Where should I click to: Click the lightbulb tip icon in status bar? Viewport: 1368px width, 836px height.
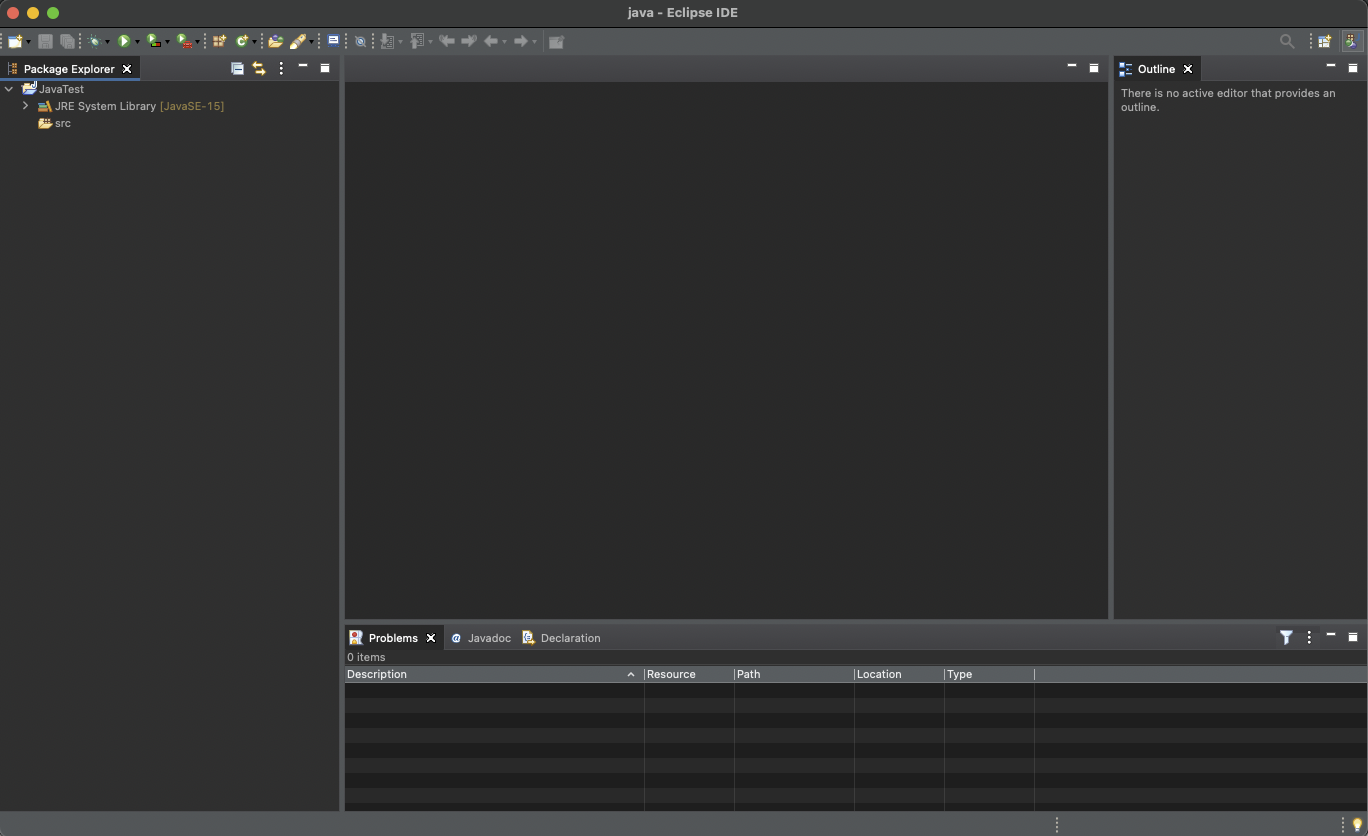click(1357, 825)
